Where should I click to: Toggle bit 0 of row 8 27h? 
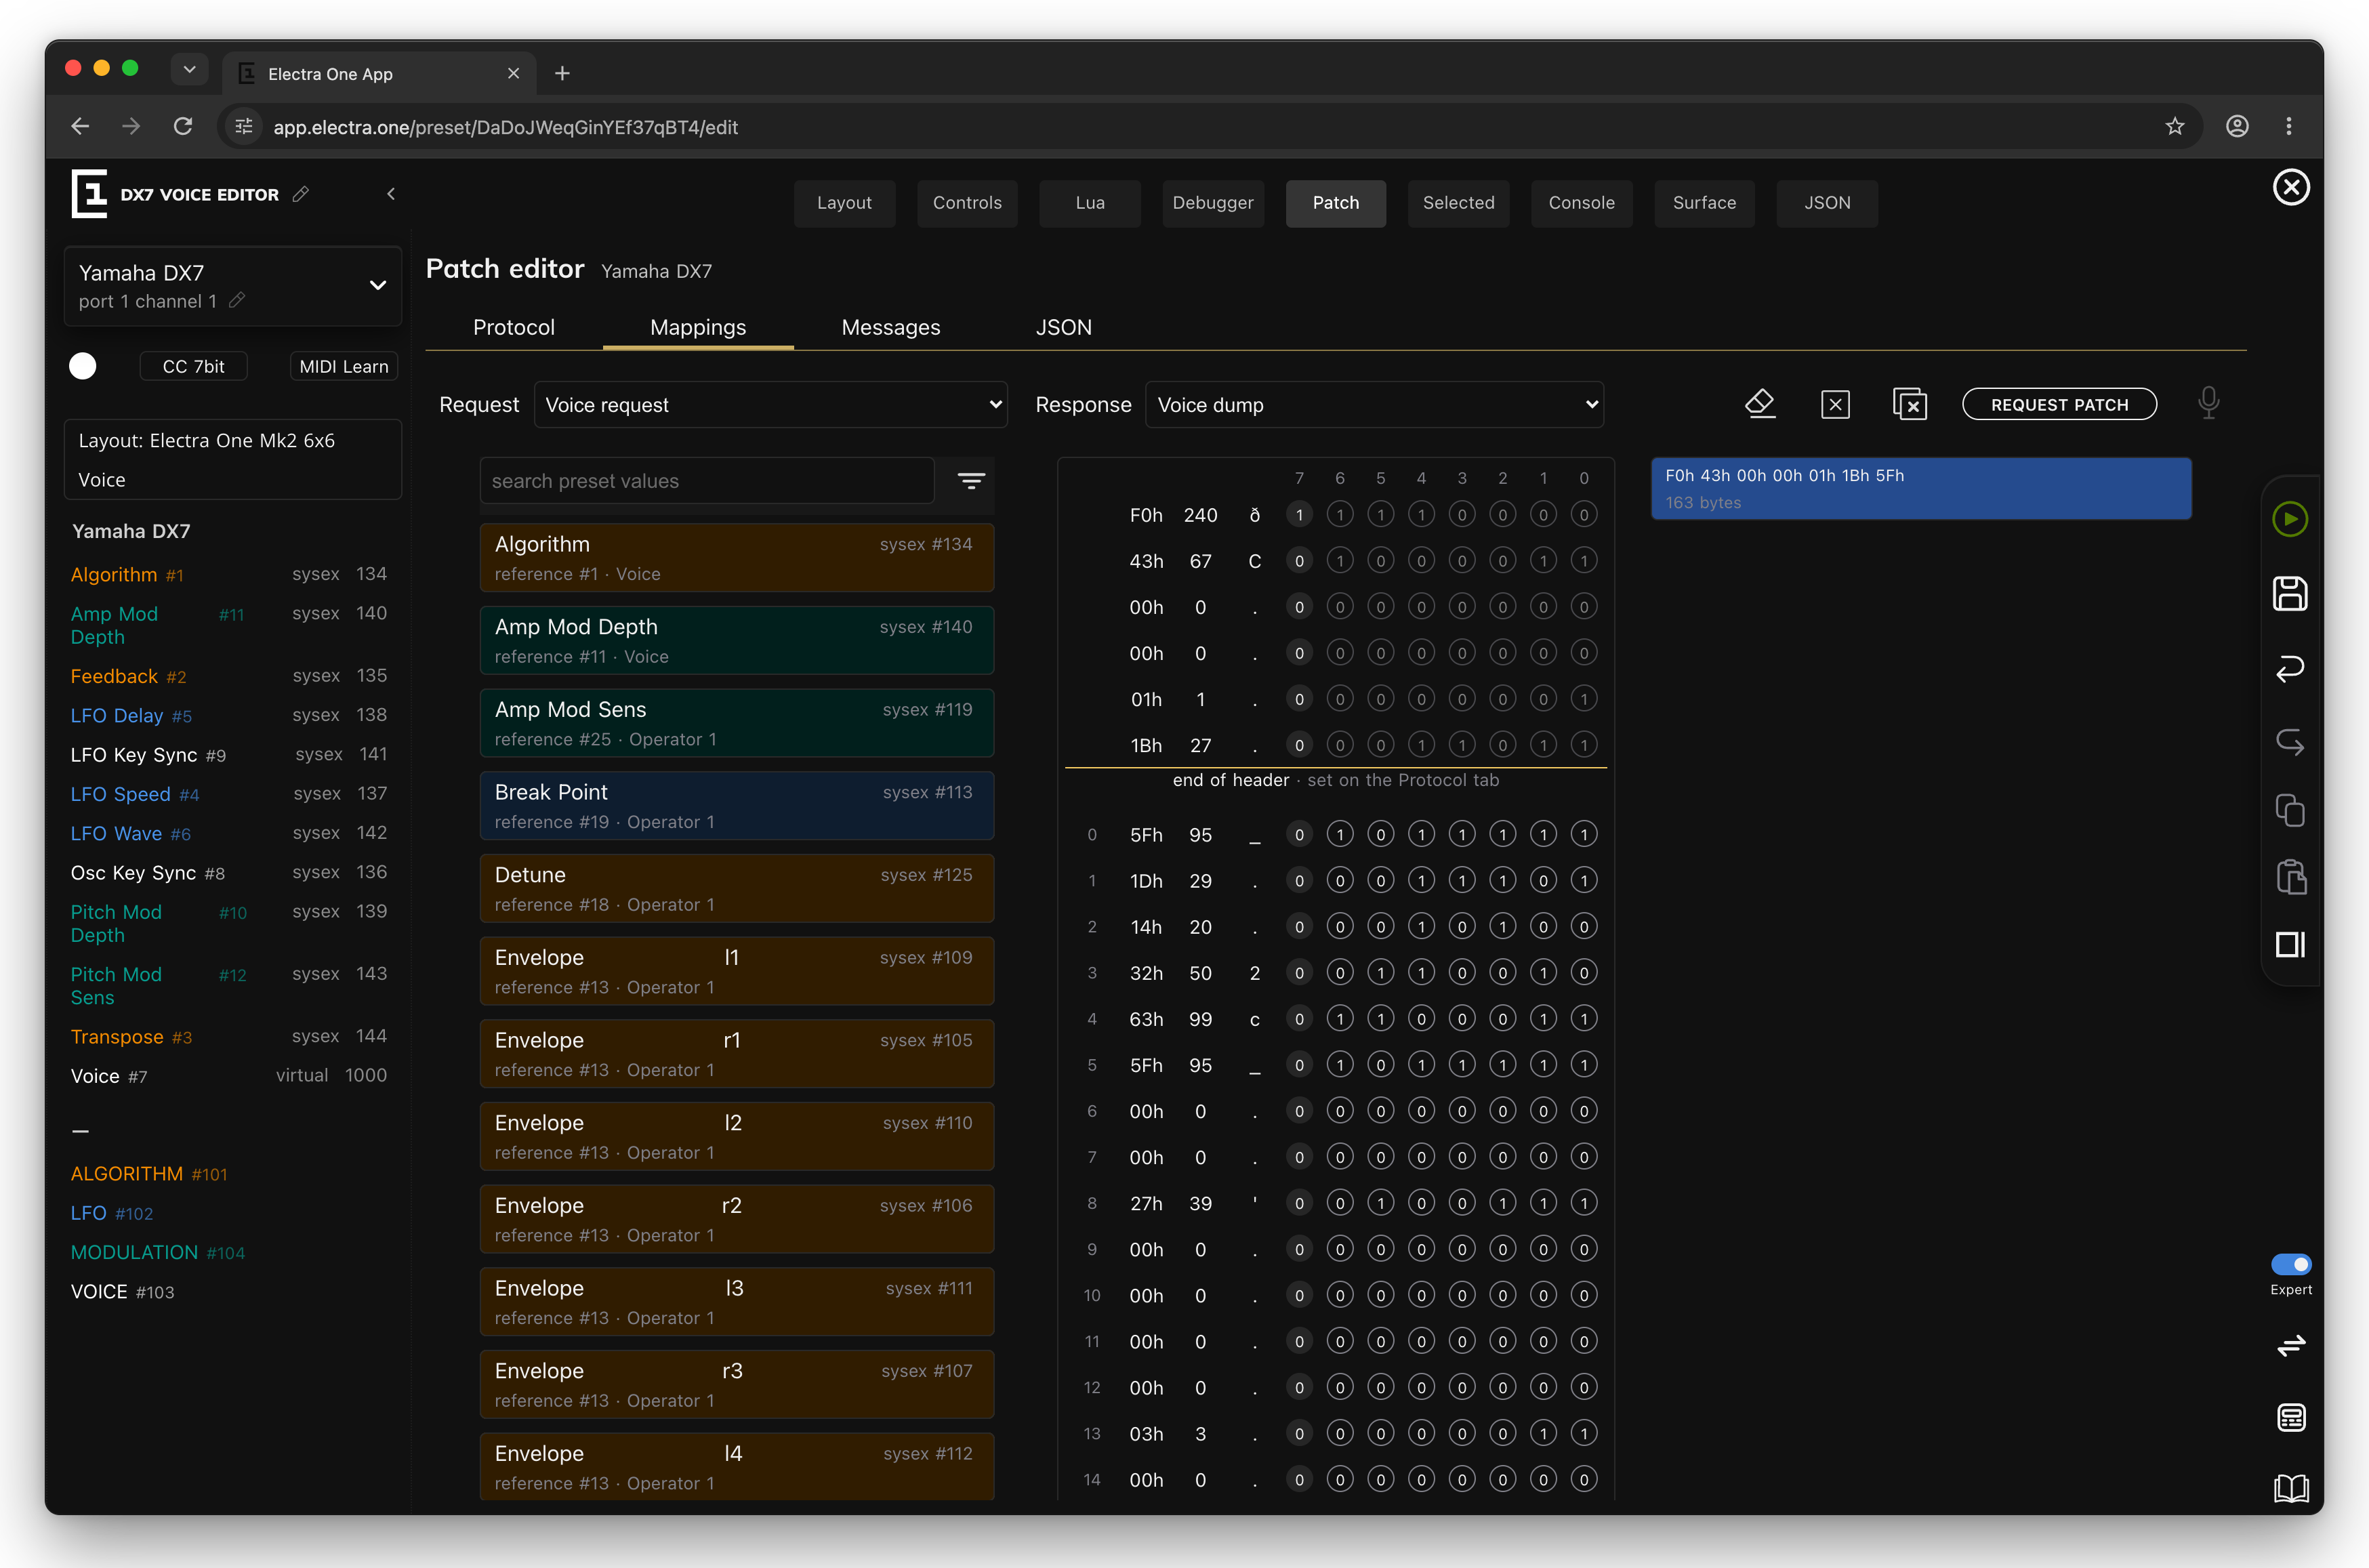[1583, 1203]
